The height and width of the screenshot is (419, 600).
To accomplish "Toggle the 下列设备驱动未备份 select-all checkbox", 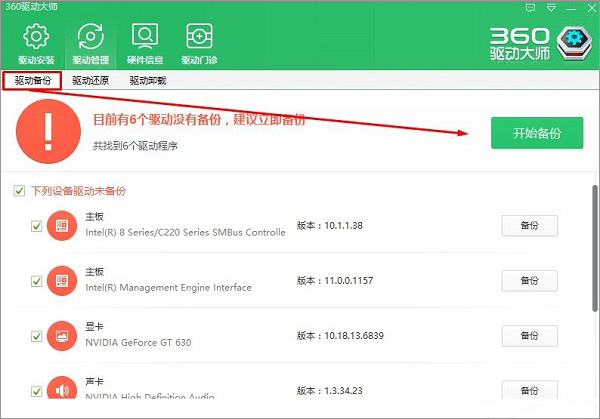I will 18,191.
